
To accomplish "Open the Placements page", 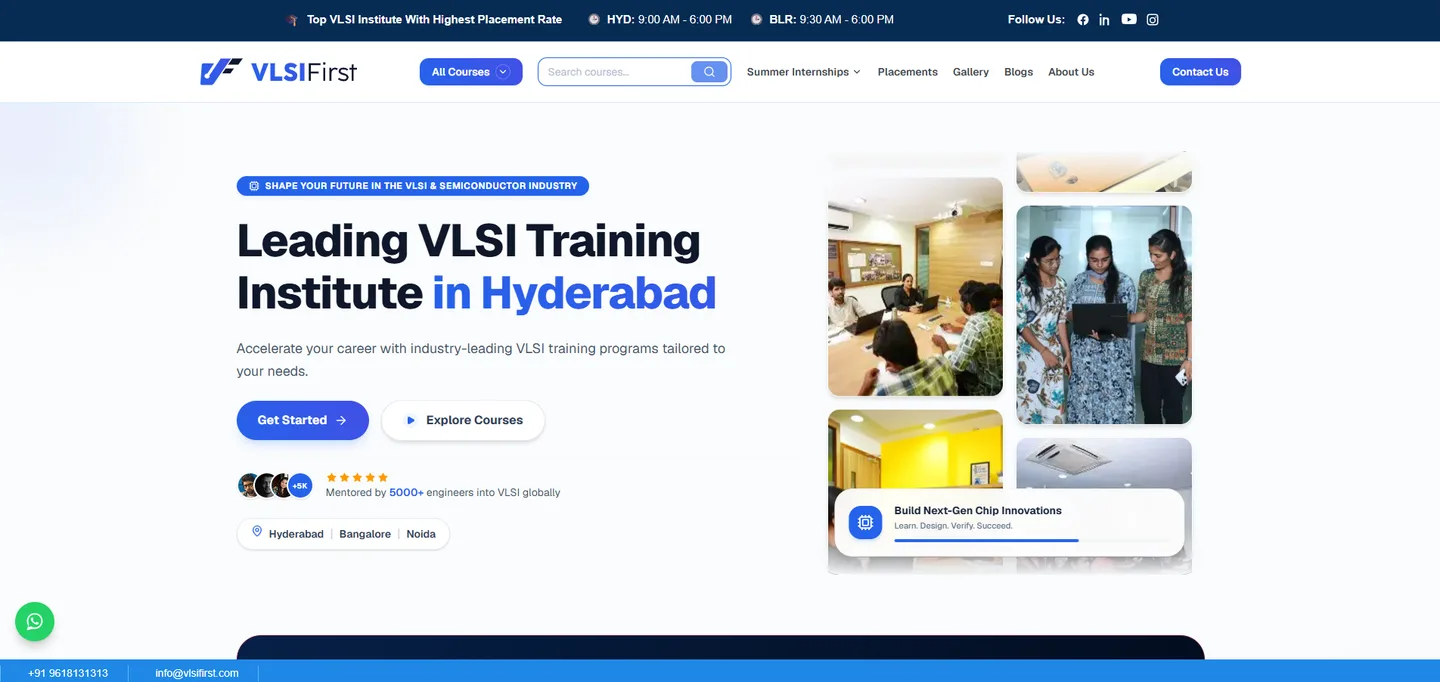I will coord(908,72).
